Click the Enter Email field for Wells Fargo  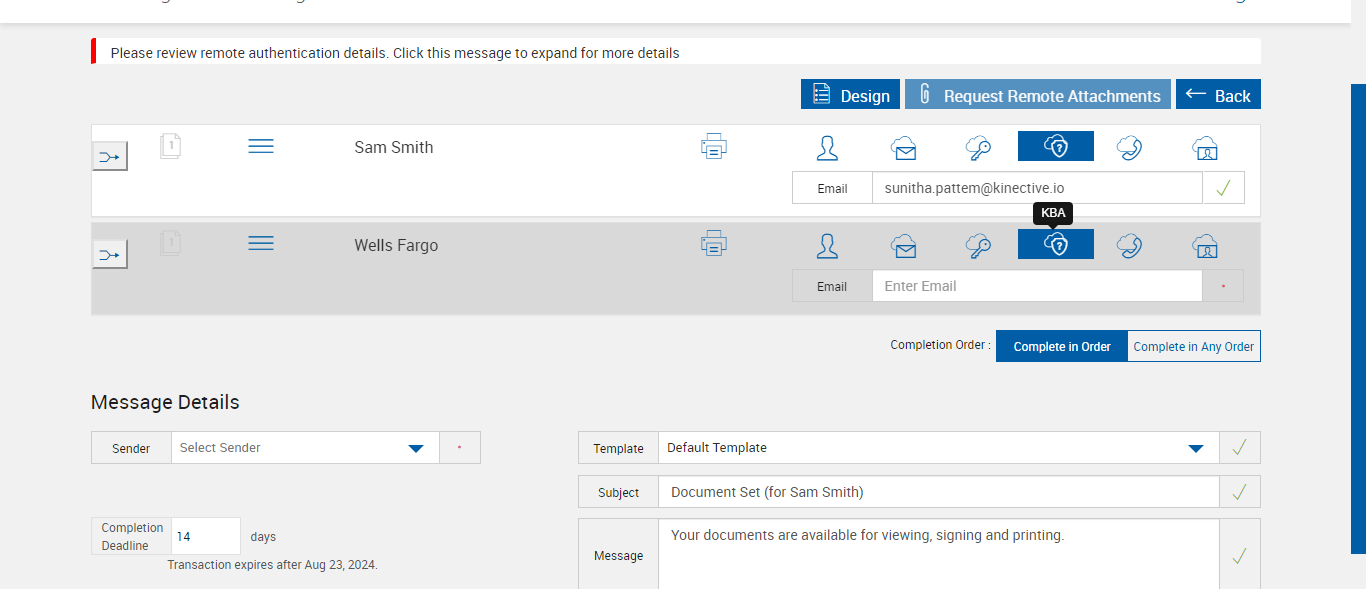1036,286
